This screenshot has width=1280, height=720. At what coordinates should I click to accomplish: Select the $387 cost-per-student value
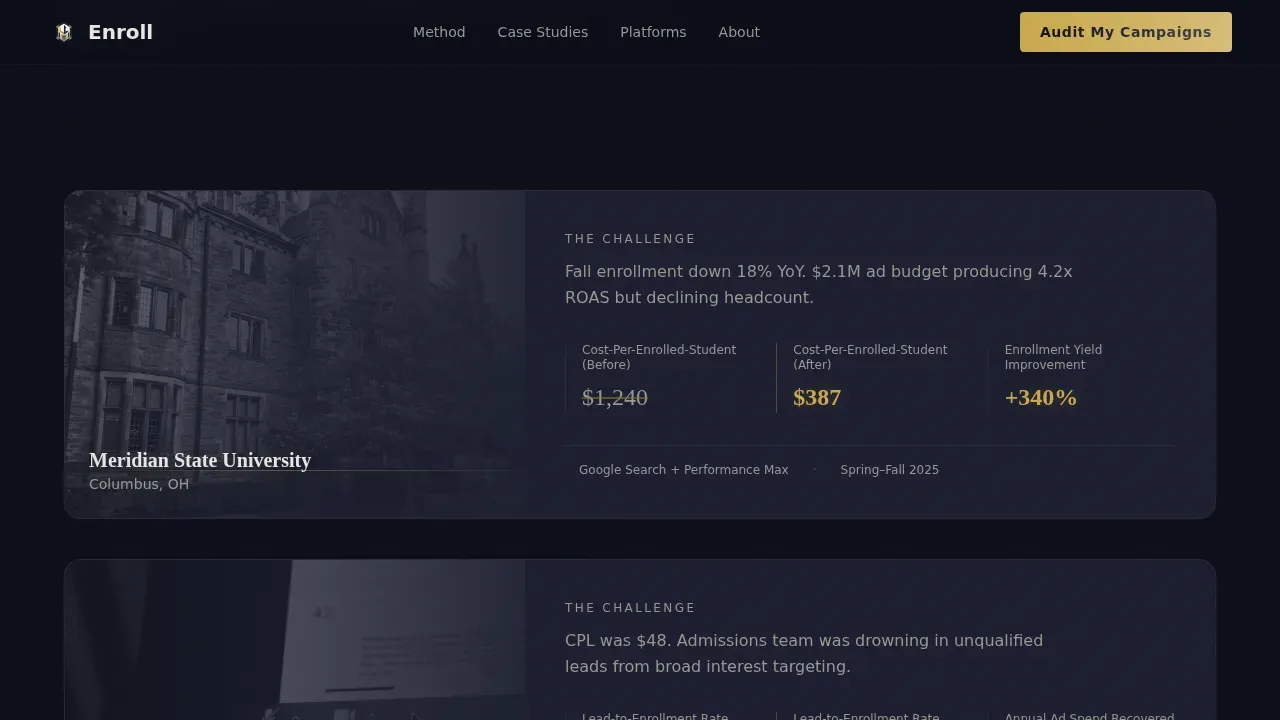tap(817, 398)
